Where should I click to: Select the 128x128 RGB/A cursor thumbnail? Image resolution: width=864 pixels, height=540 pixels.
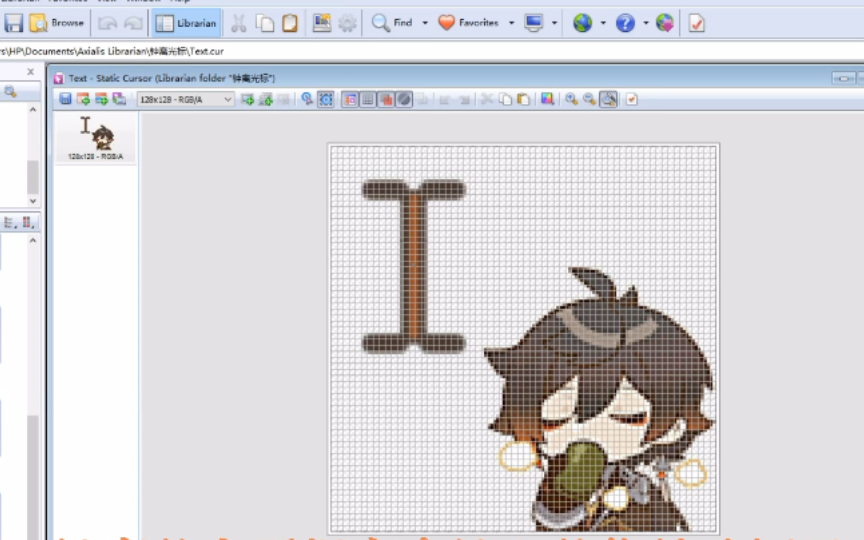coord(96,138)
